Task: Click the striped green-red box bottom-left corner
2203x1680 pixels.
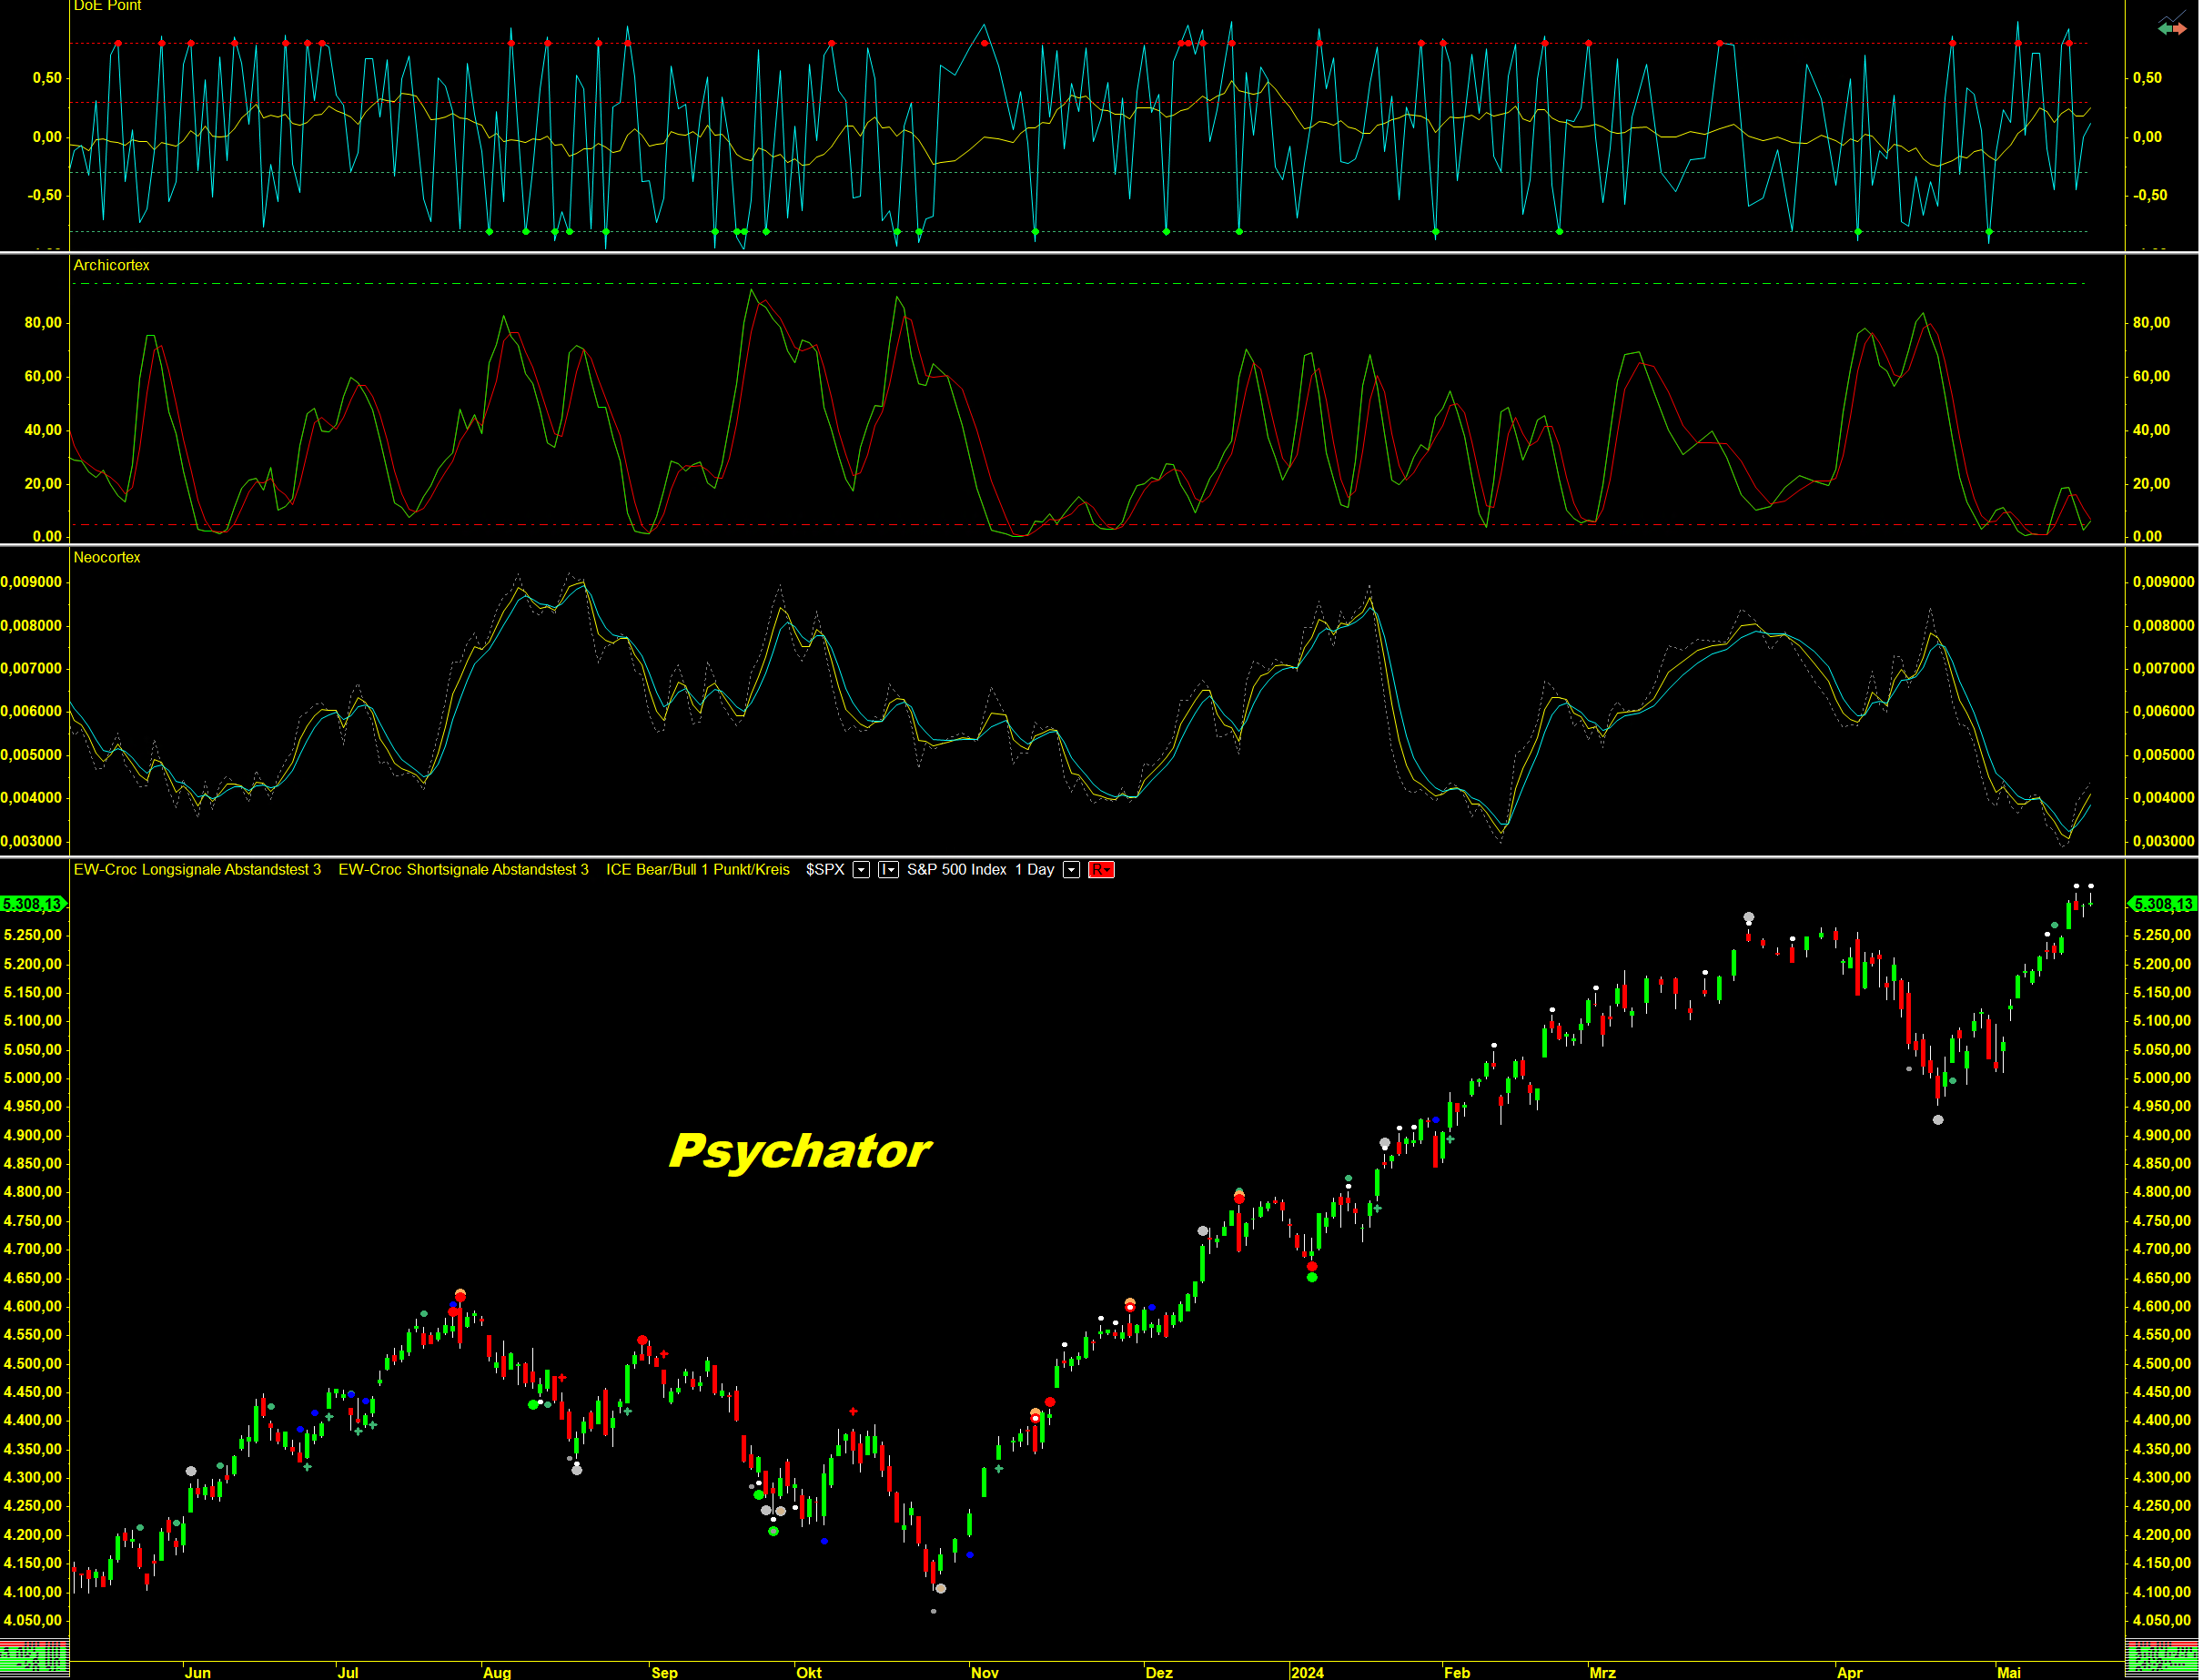Action: tap(34, 1658)
